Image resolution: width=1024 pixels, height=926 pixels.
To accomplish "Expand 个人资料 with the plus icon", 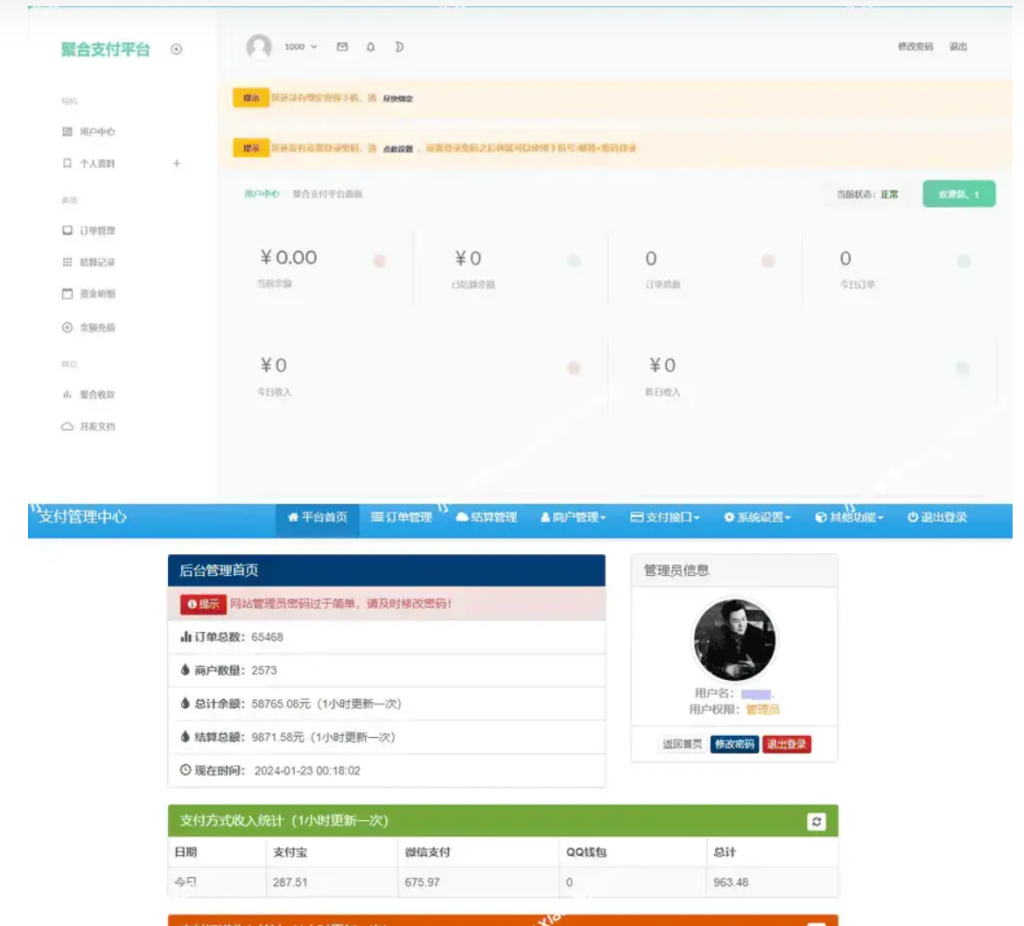I will pyautogui.click(x=177, y=163).
